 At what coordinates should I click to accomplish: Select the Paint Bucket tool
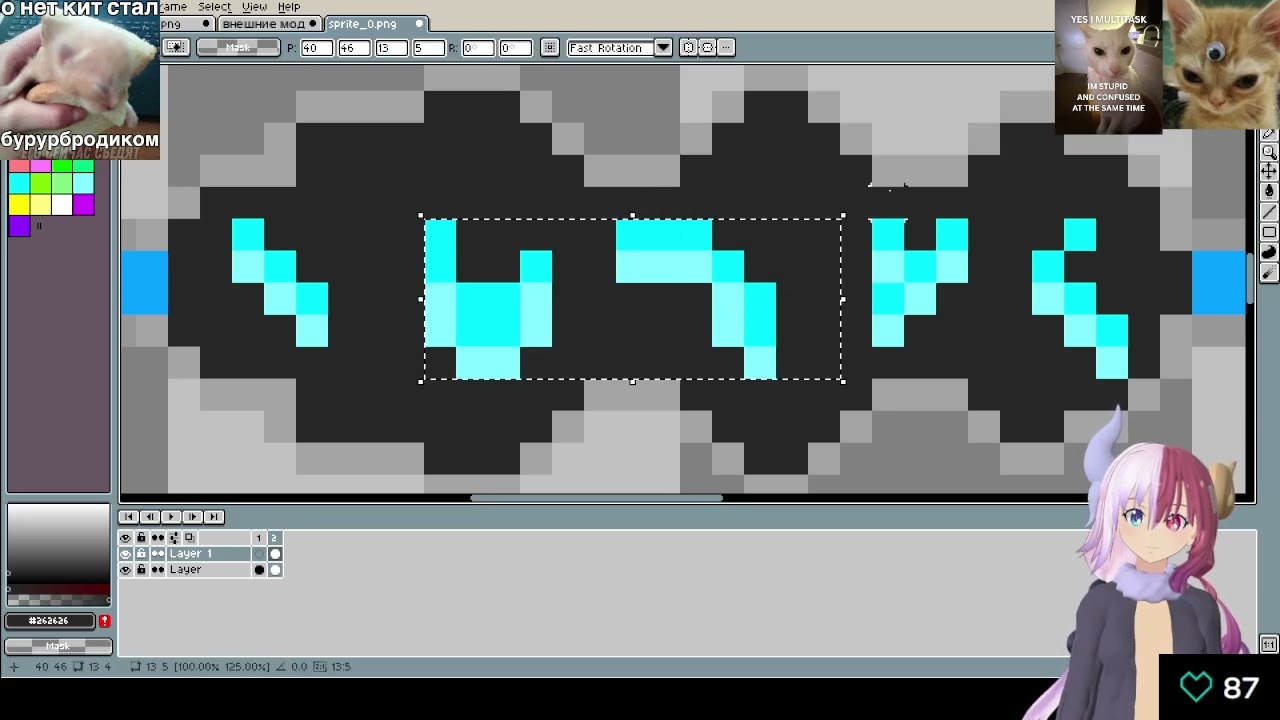pyautogui.click(x=1269, y=191)
